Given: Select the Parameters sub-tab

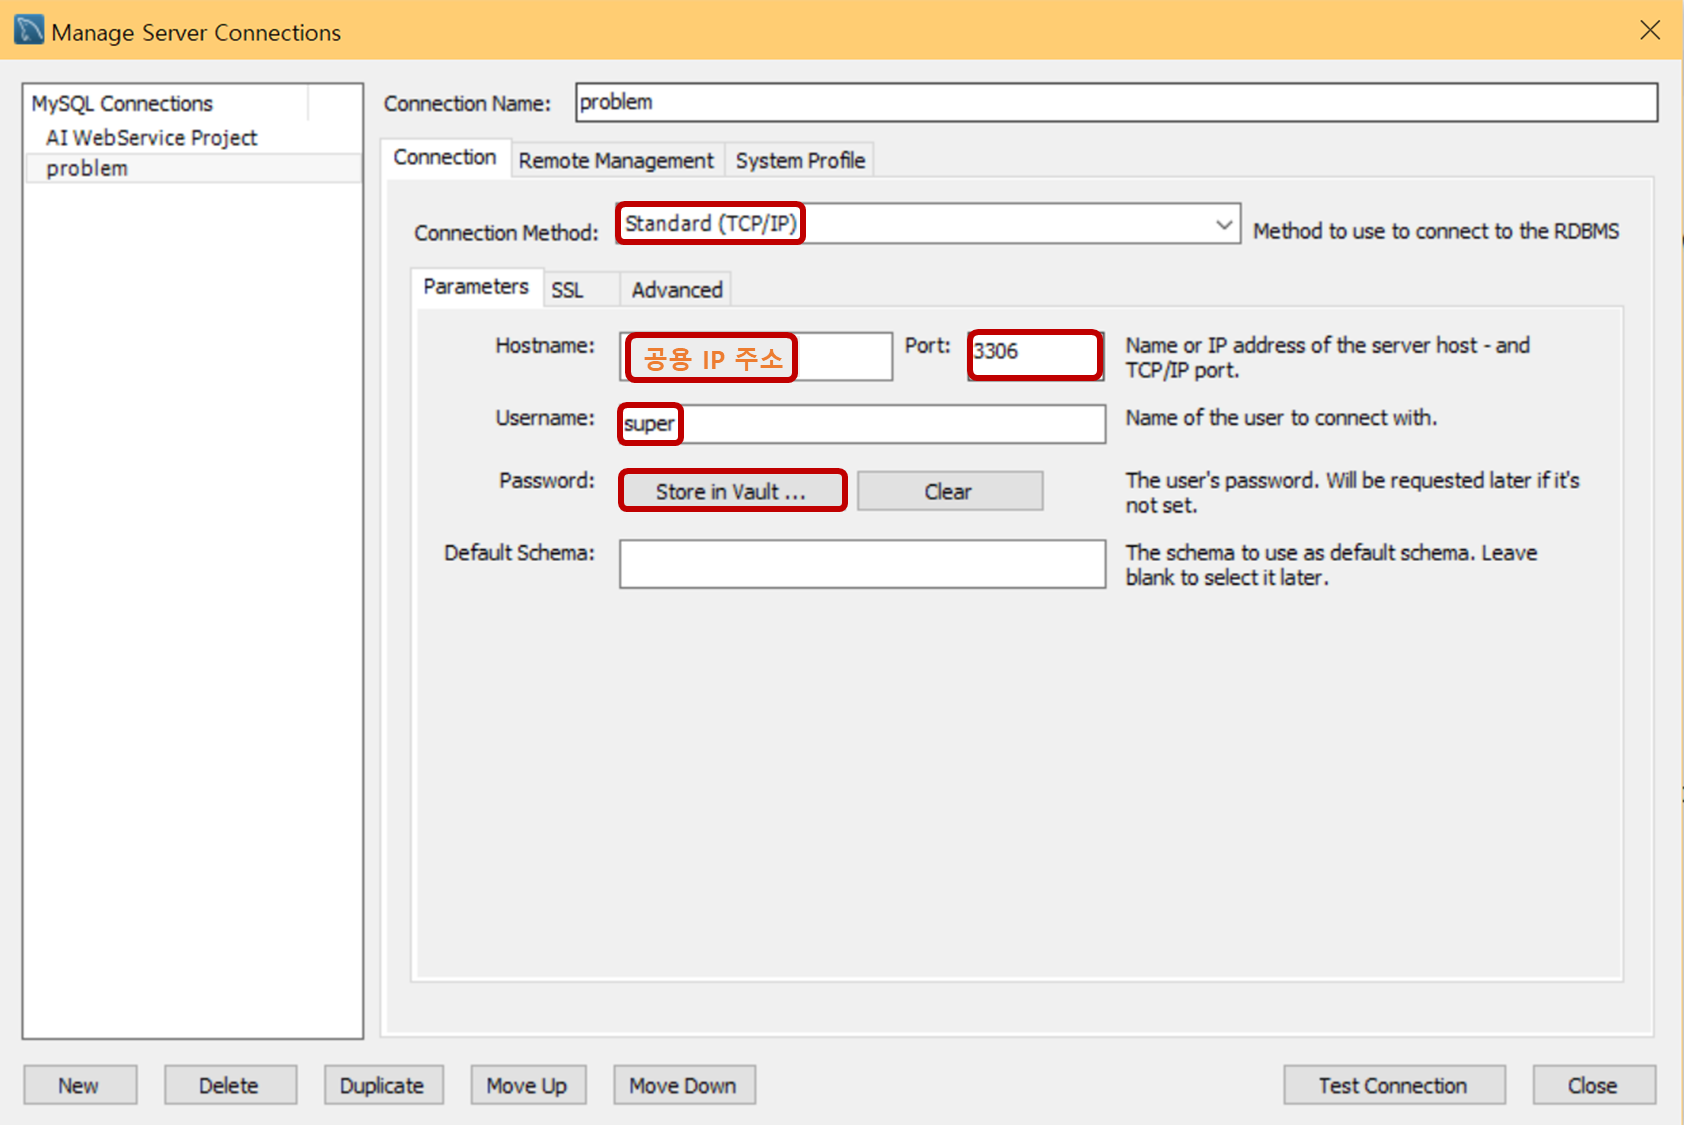Looking at the screenshot, I should [476, 287].
